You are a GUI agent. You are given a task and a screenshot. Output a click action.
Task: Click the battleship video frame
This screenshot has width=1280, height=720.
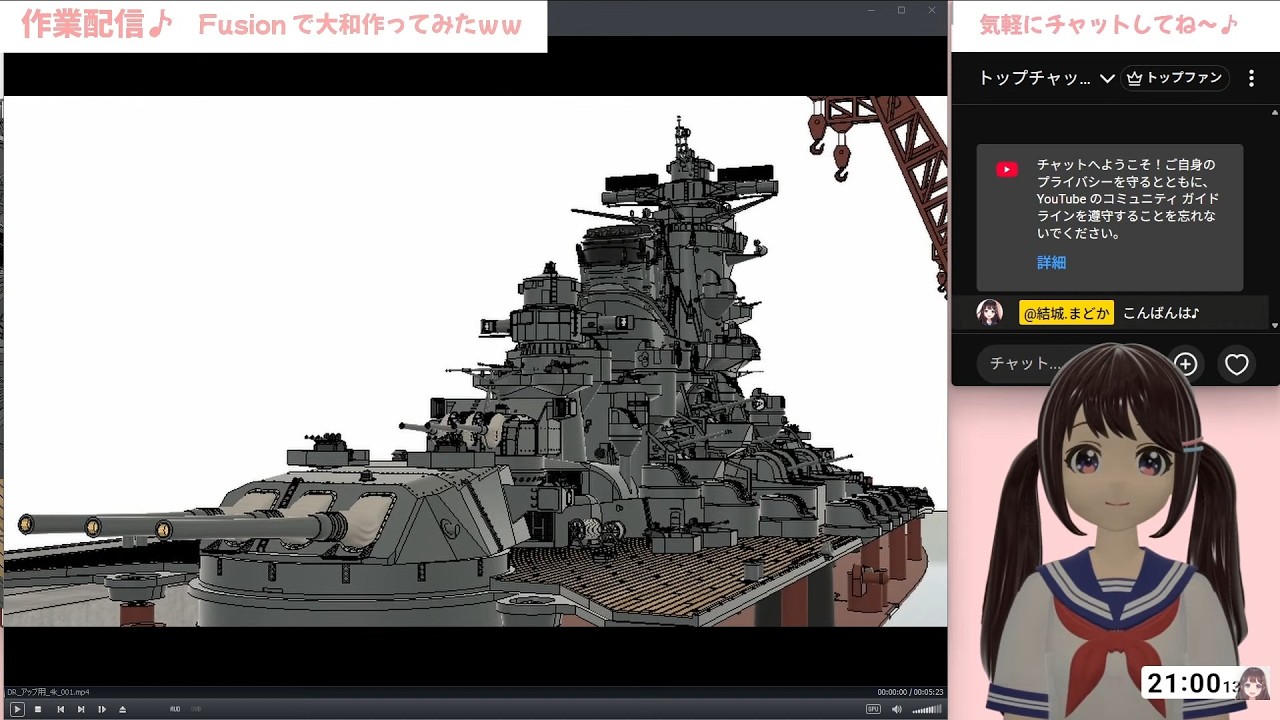tap(475, 361)
